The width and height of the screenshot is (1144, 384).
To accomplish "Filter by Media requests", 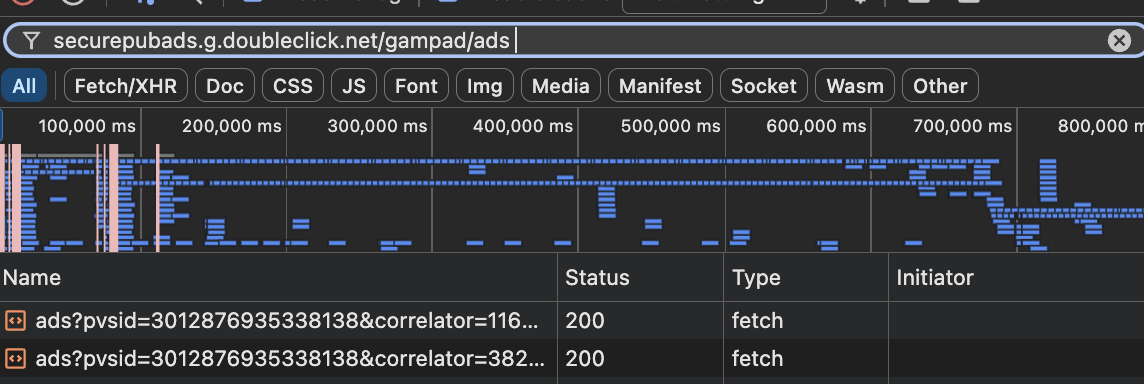I will (x=560, y=86).
